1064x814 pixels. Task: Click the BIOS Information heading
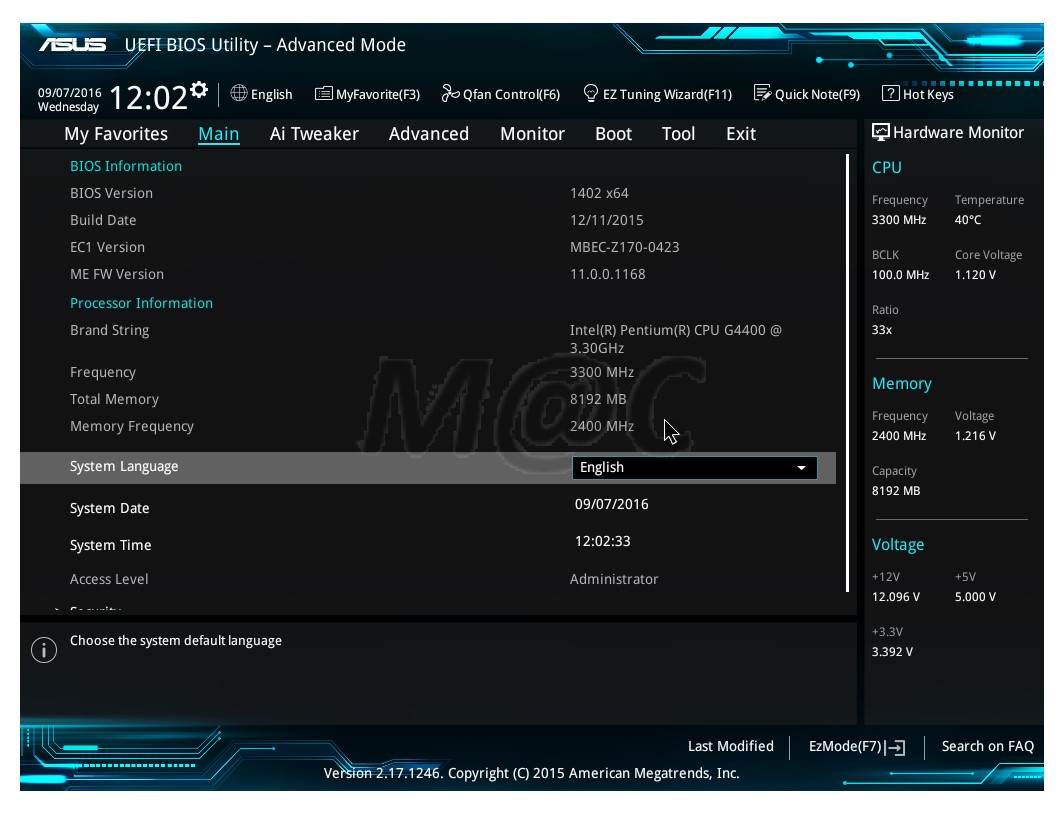[x=126, y=166]
